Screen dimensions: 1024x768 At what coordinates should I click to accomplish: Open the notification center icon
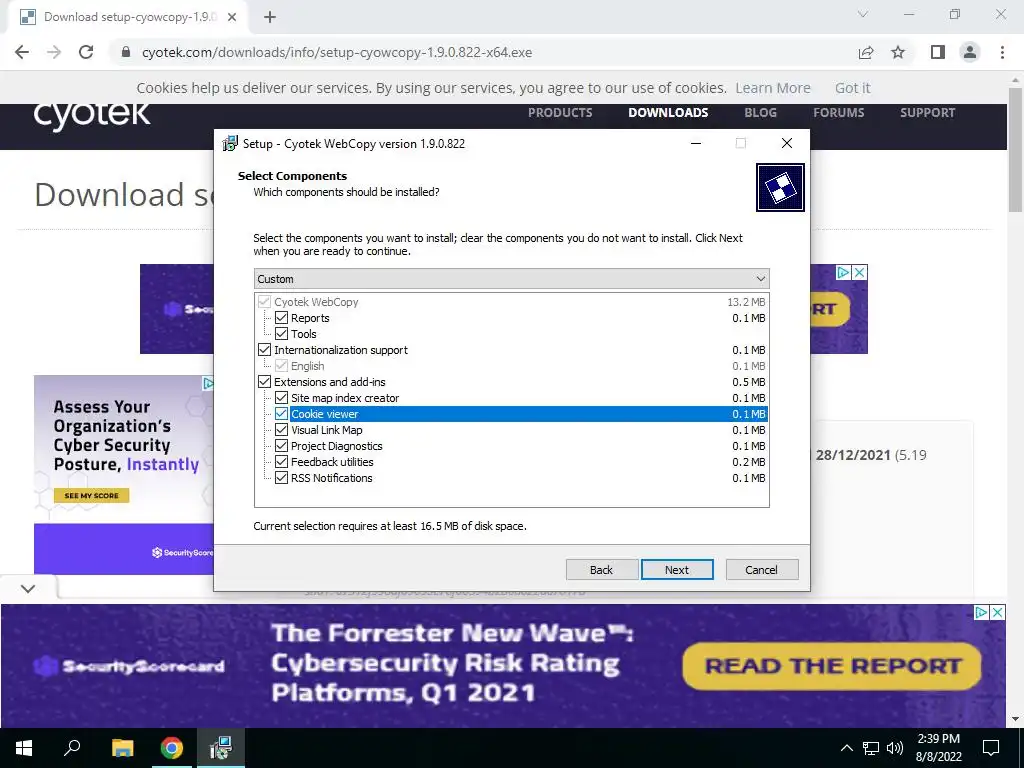[991, 748]
